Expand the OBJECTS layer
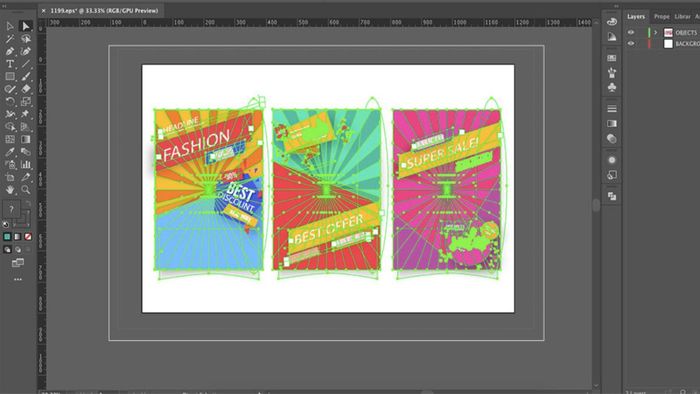Screen dimensions: 700x394 pos(655,32)
